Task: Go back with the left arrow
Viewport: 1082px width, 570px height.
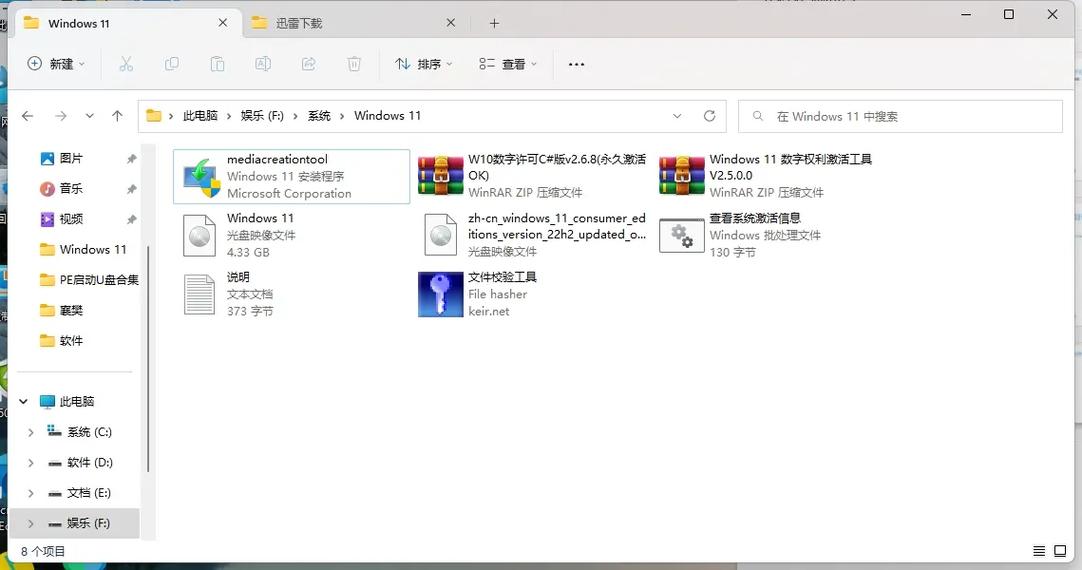Action: coord(28,116)
